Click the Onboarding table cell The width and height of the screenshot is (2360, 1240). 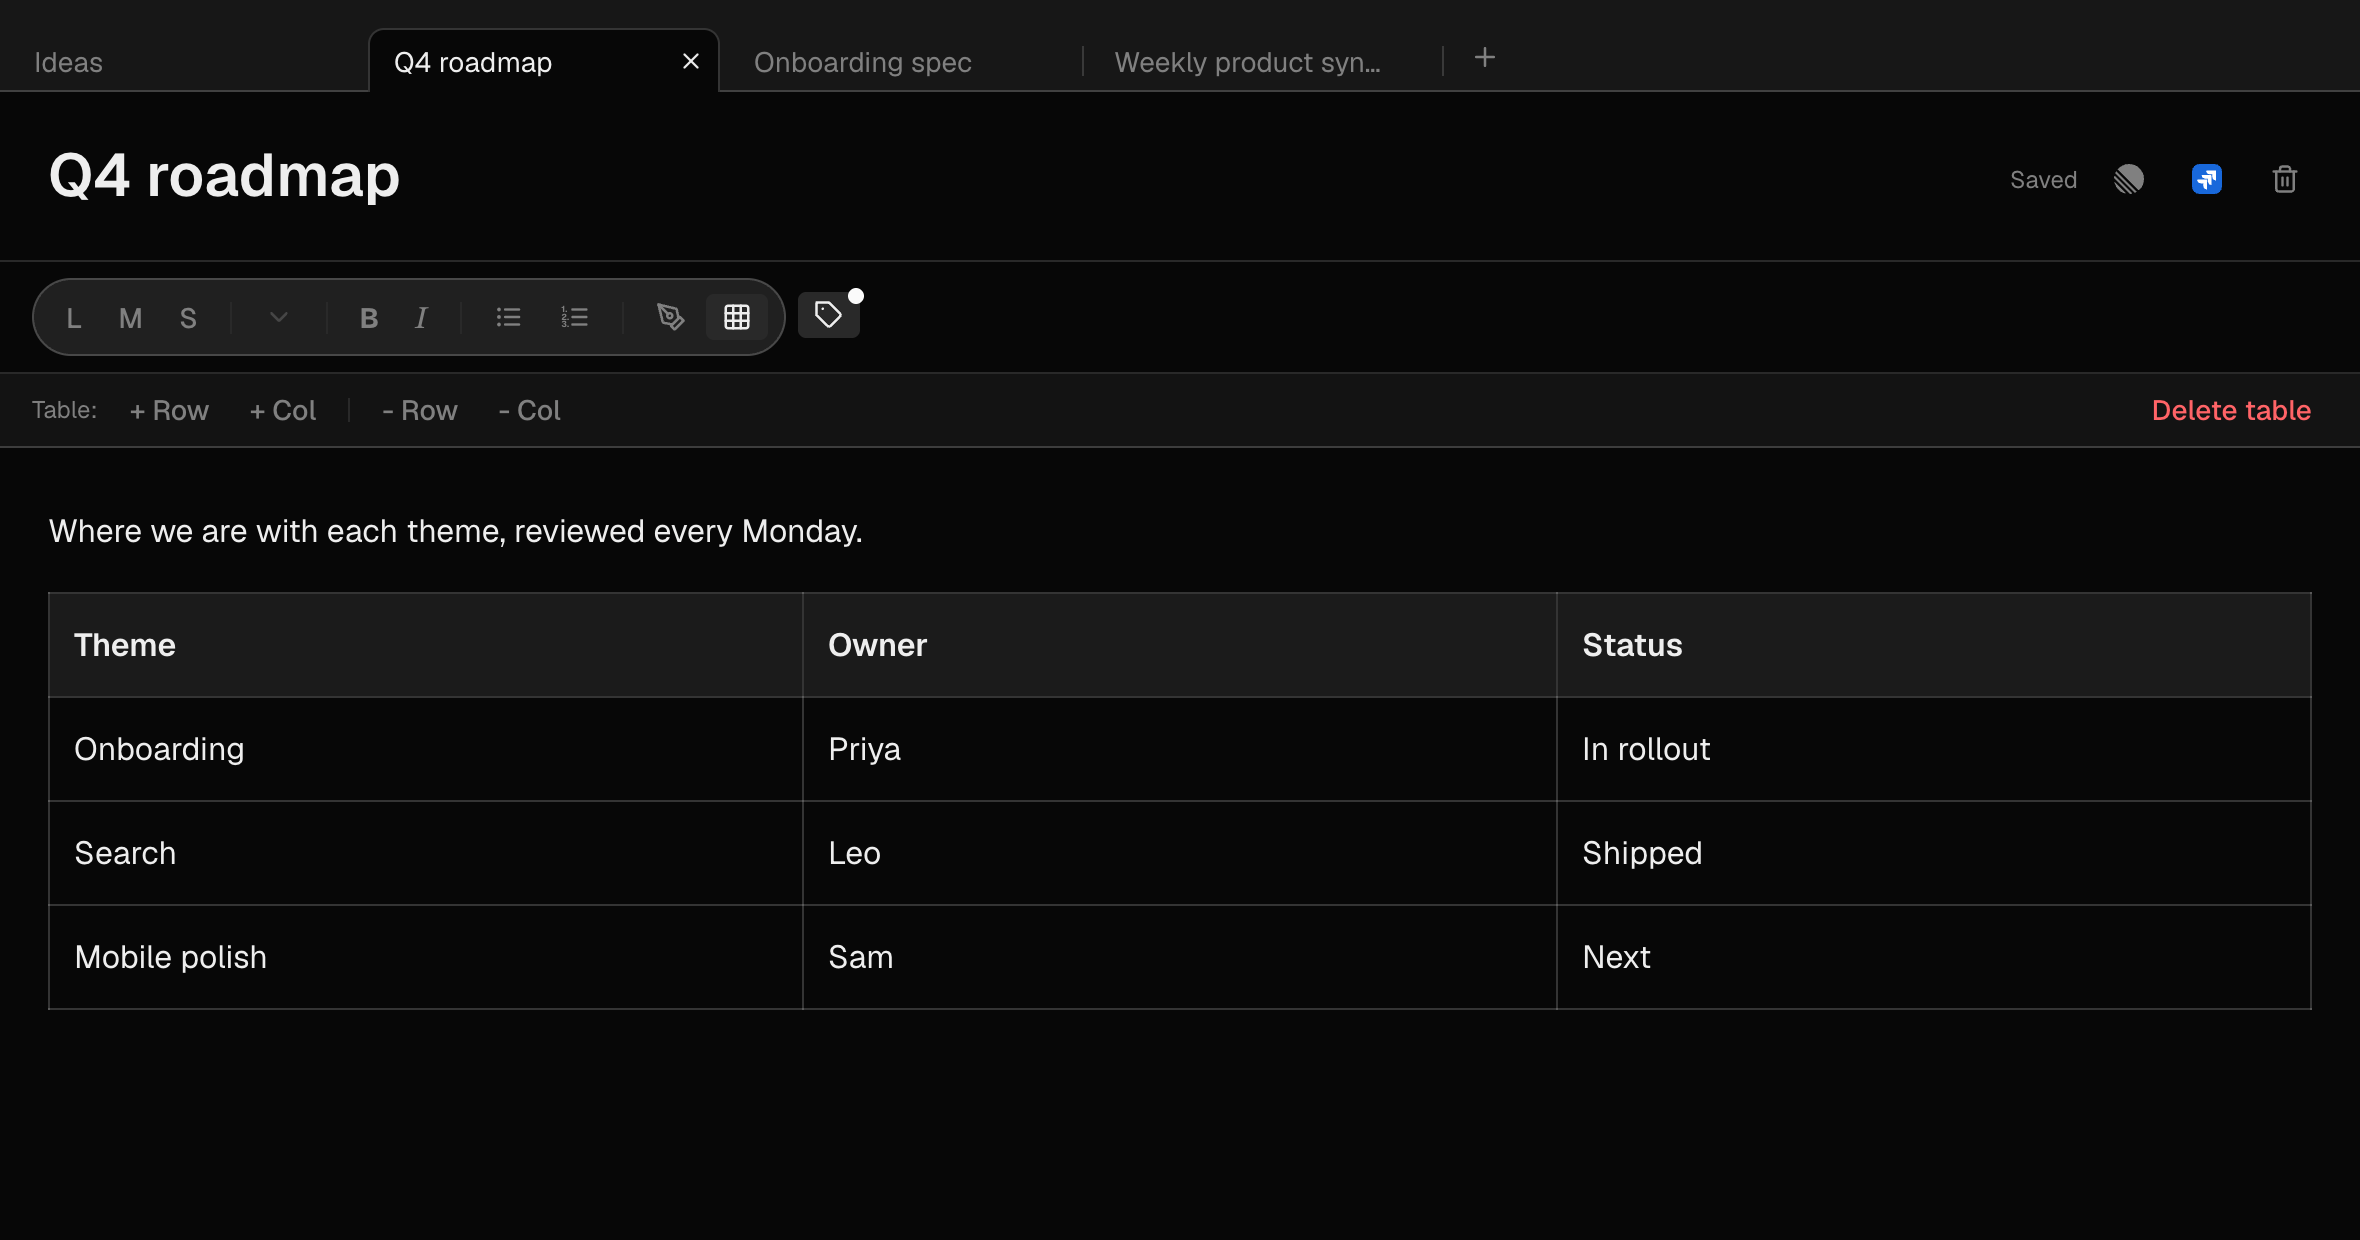(x=426, y=749)
